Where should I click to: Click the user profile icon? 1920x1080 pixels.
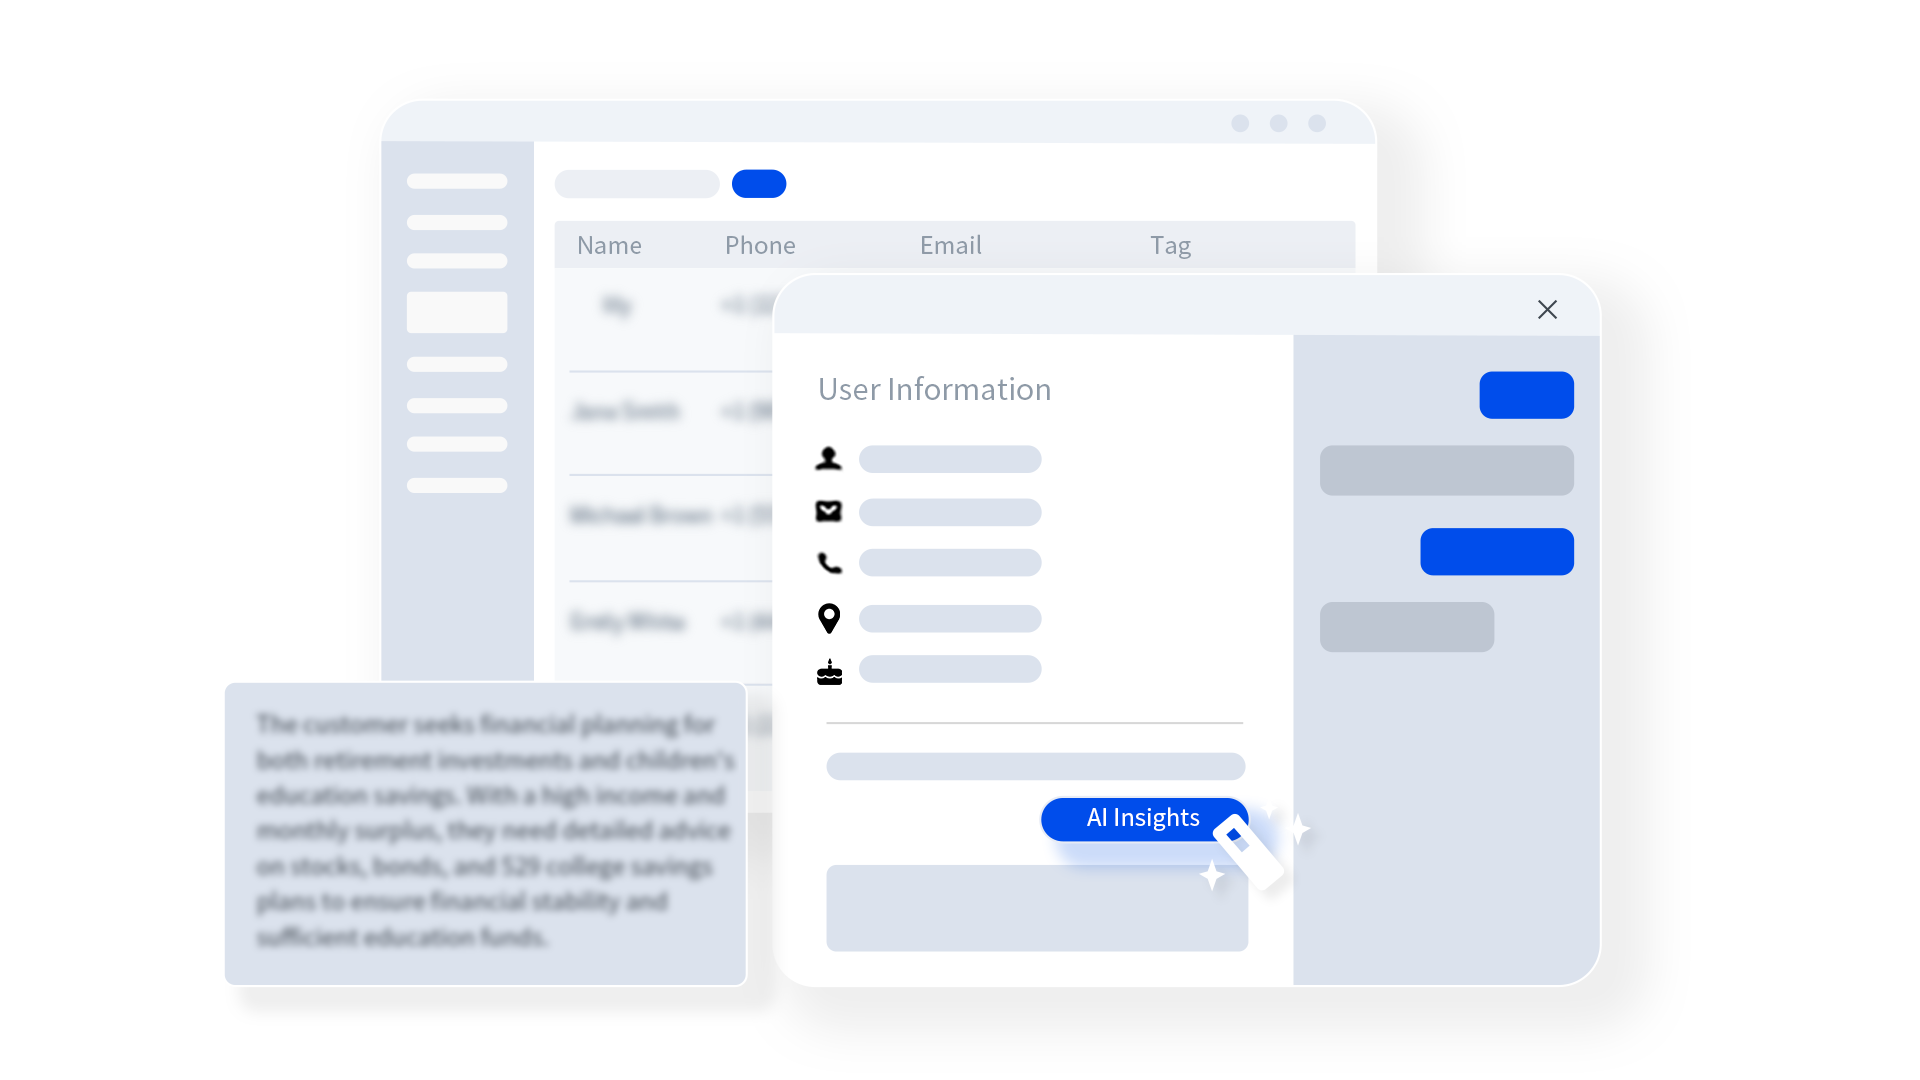pyautogui.click(x=827, y=458)
